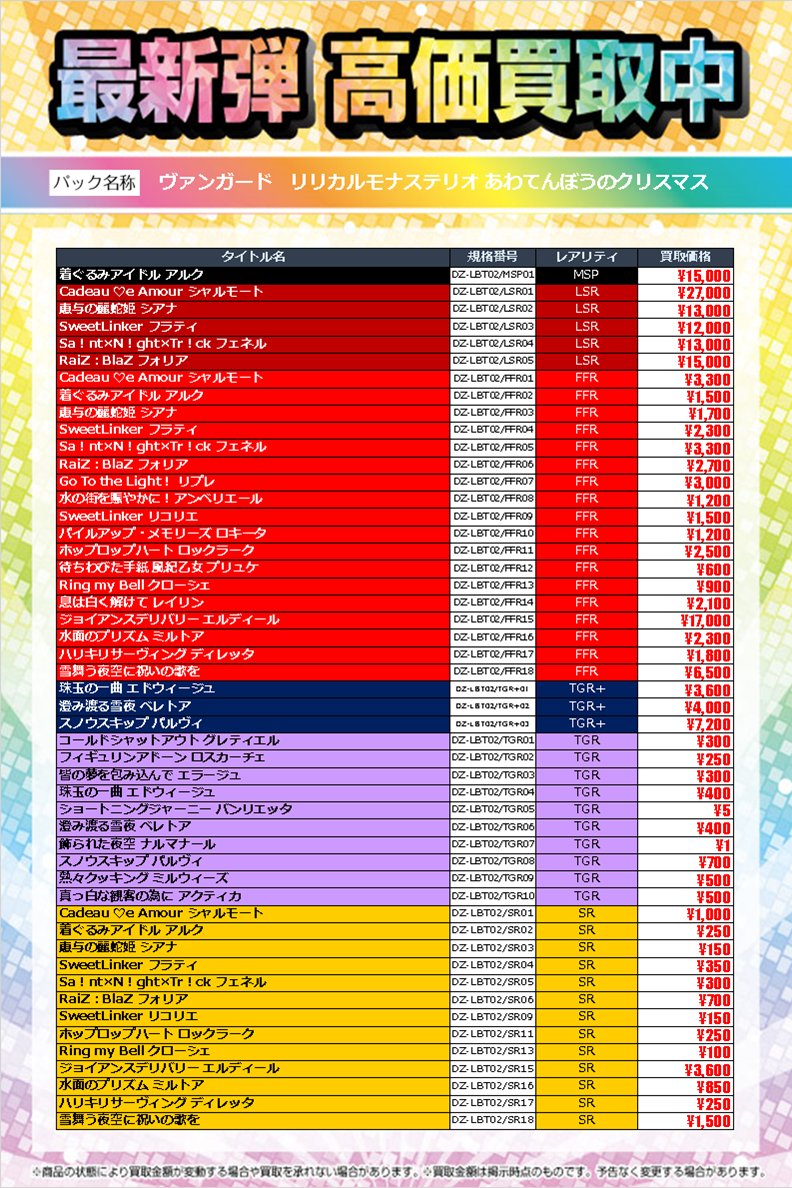This screenshot has width=792, height=1188.
Task: Click the 買取価格 column header
Action: [685, 256]
